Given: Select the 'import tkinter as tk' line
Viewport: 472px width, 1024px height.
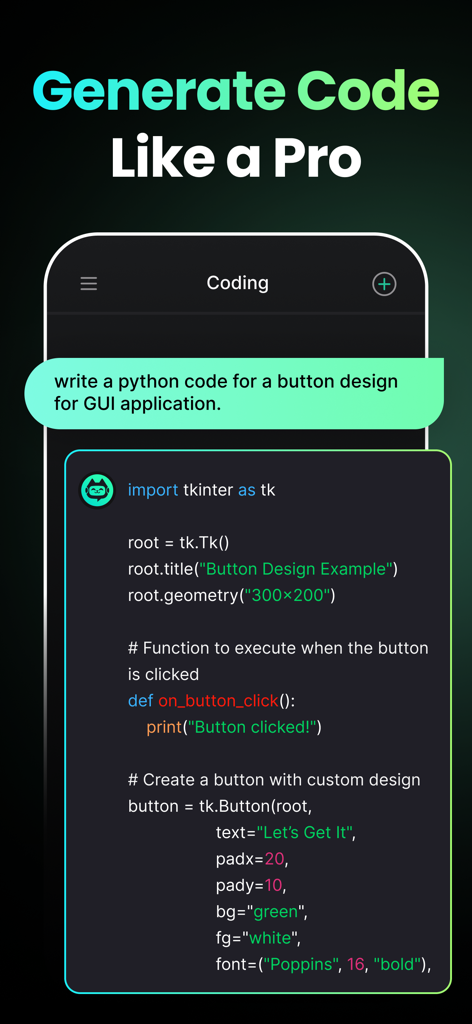Looking at the screenshot, I should 201,490.
